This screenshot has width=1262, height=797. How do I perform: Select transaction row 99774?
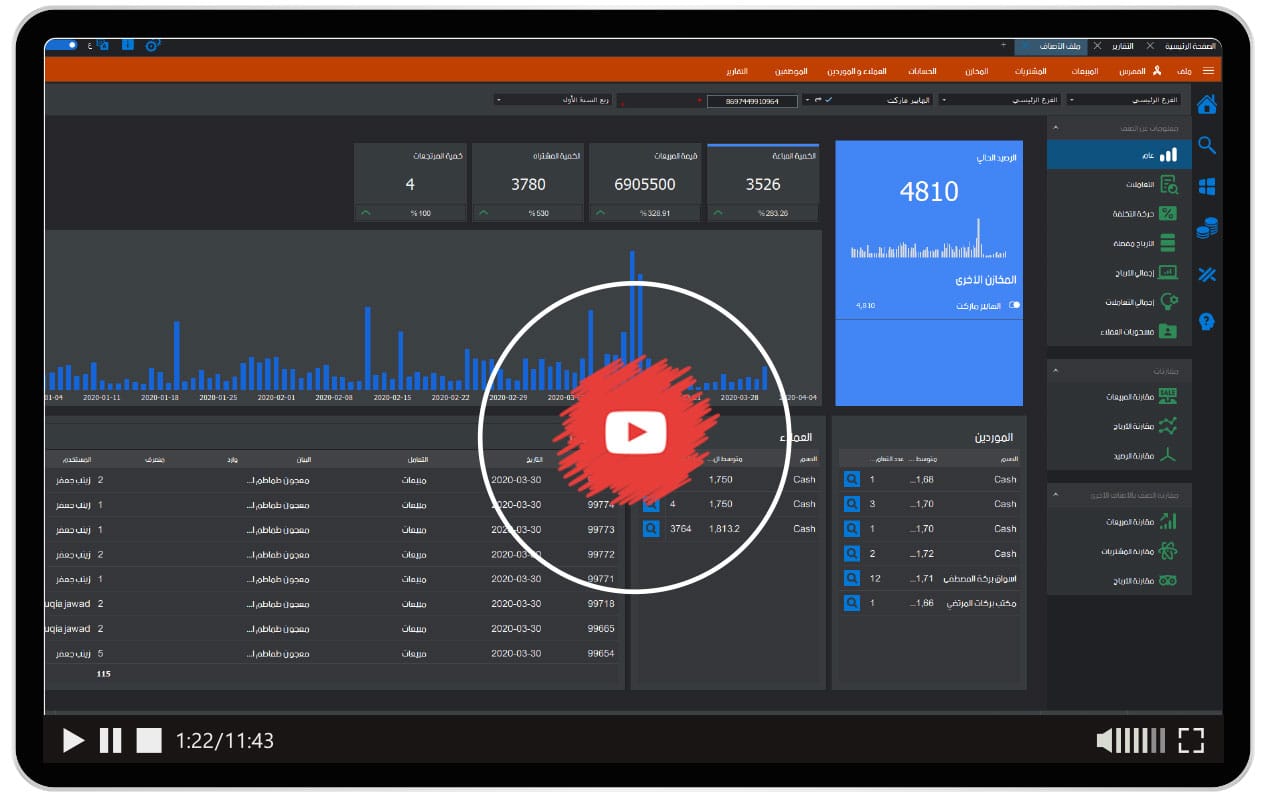click(x=331, y=504)
